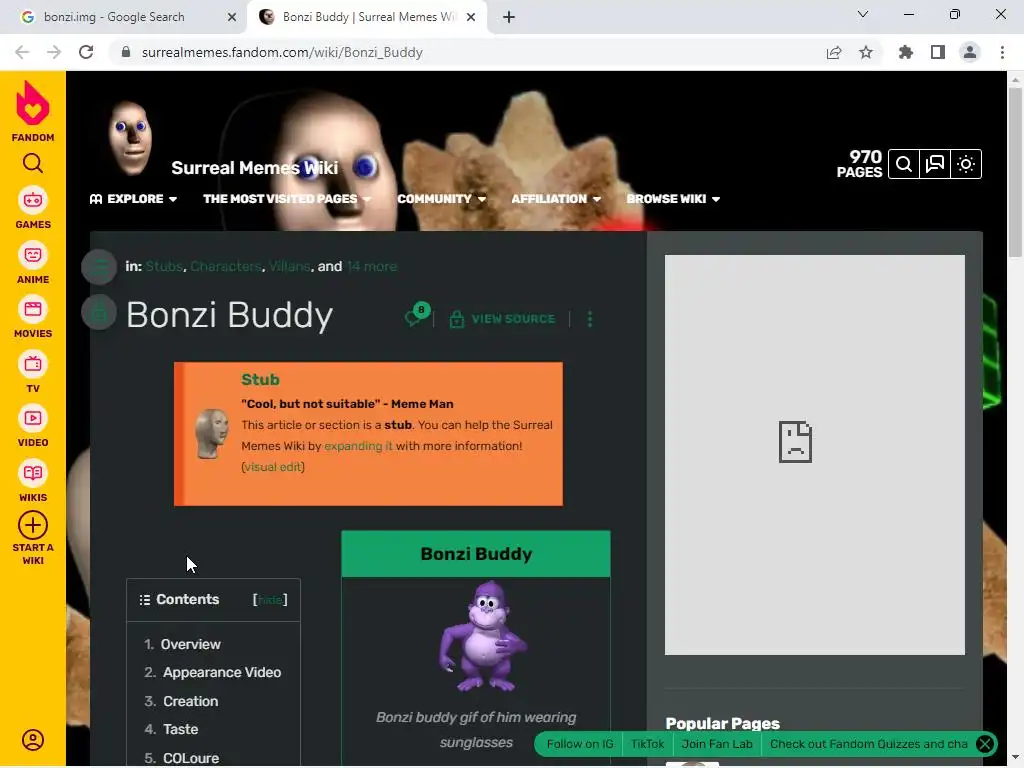Open the Wikis section icon
The height and width of the screenshot is (768, 1024).
[33, 473]
